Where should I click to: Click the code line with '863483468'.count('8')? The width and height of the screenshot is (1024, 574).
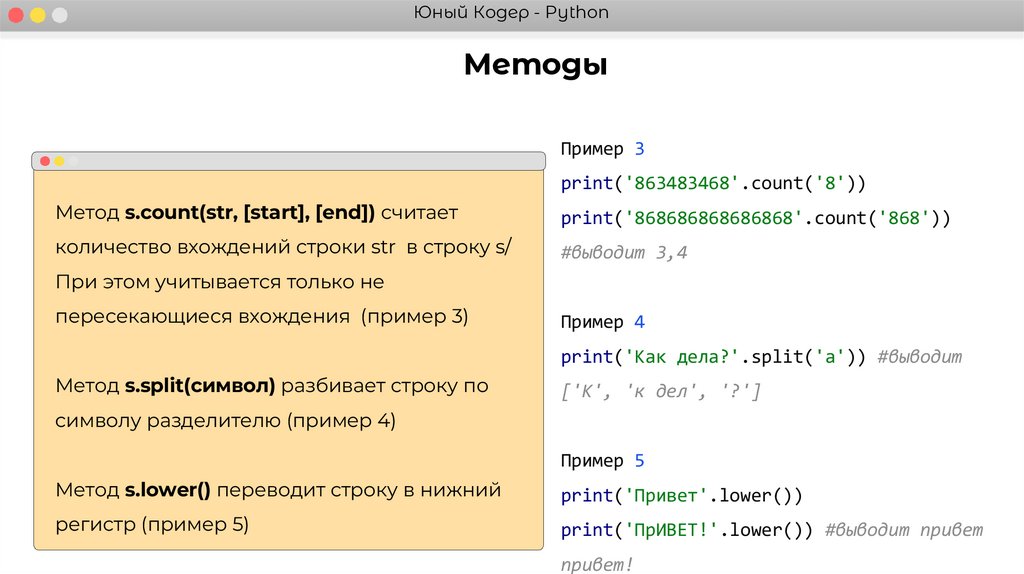(712, 184)
